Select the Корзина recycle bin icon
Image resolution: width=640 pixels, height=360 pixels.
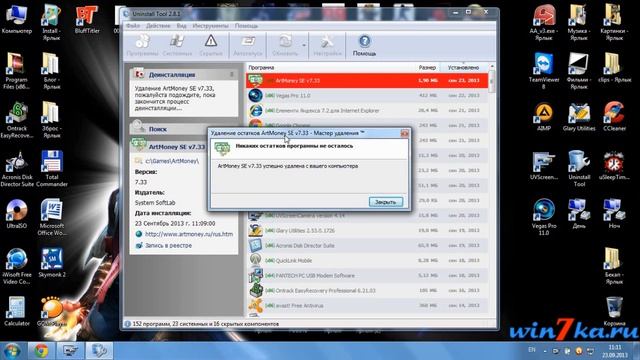point(614,311)
